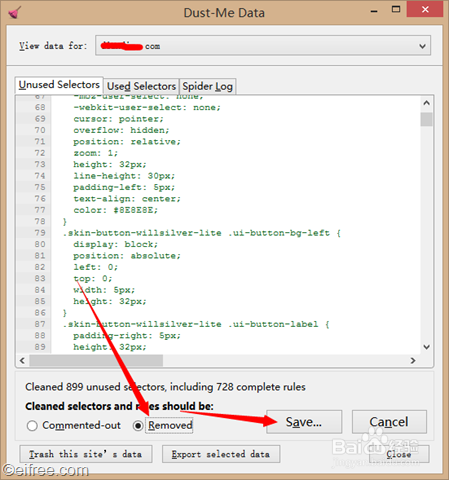
Task: Click the line 'color: #8E8E8E;'
Action: tap(115, 210)
